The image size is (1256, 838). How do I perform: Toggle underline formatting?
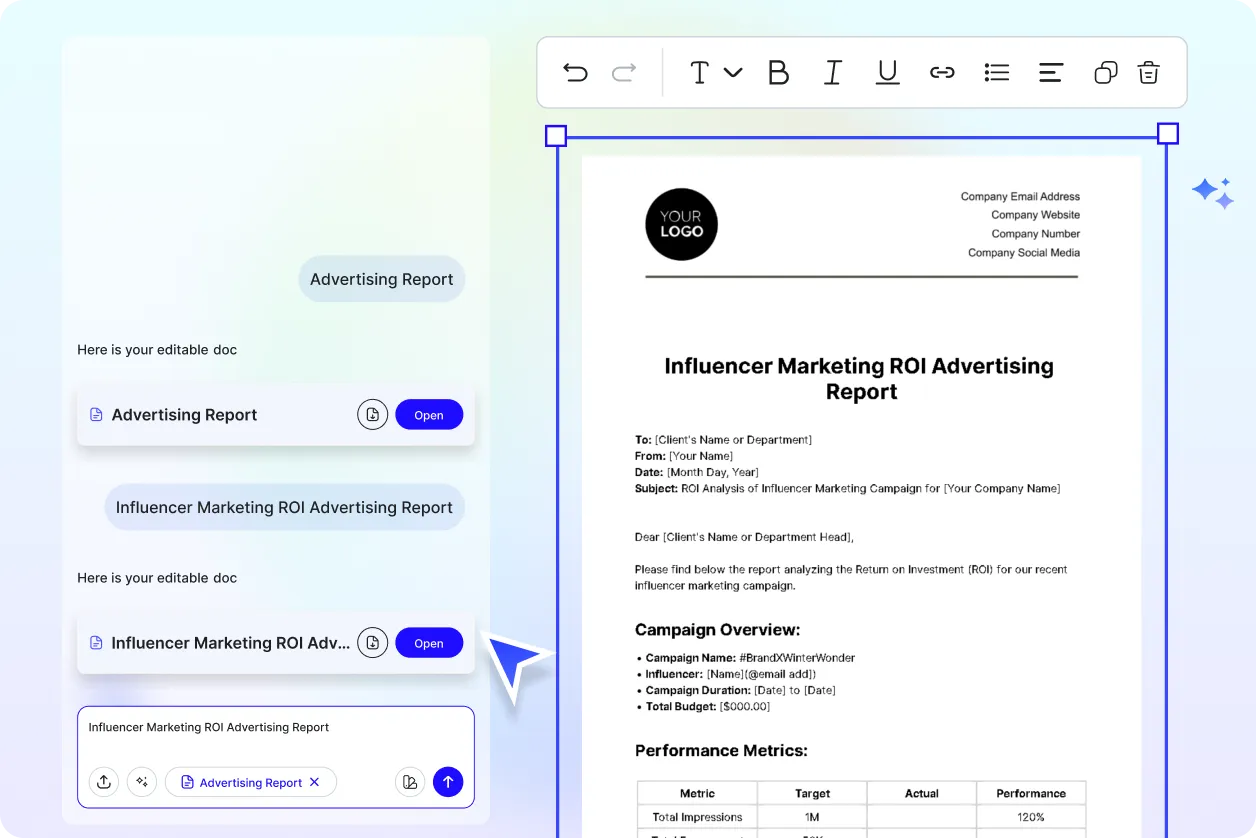click(887, 72)
